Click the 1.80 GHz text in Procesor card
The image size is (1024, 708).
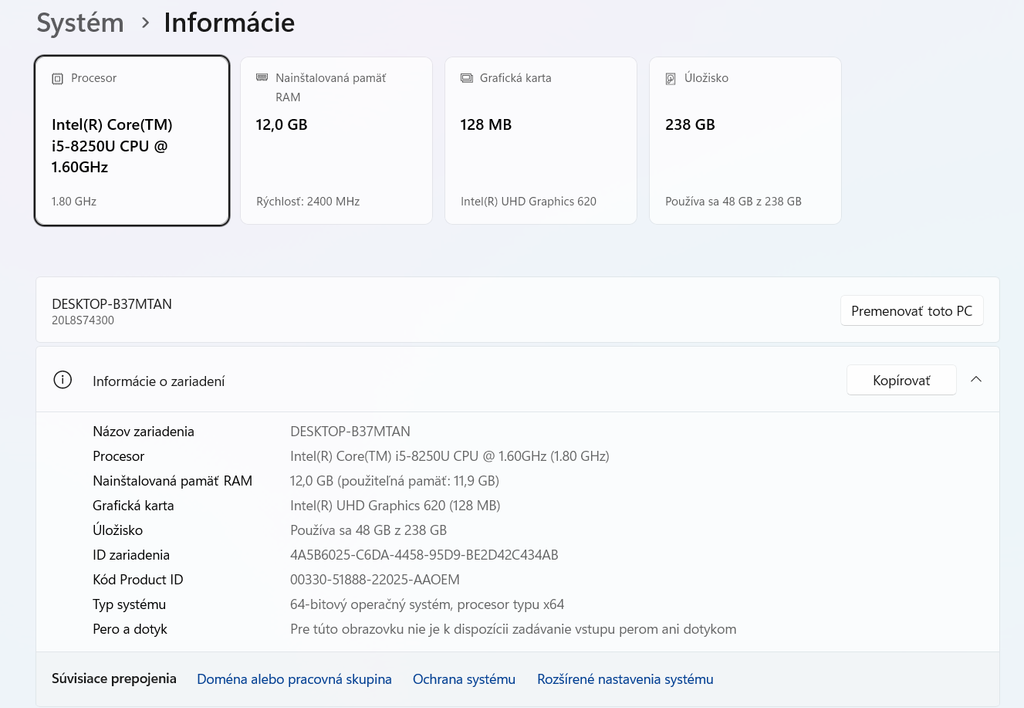click(74, 202)
